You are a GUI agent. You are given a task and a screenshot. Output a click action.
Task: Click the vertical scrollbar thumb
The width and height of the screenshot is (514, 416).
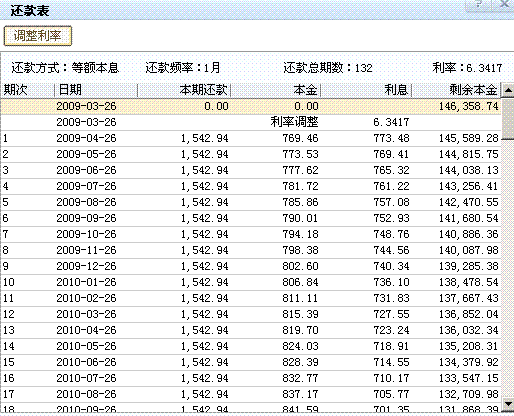point(508,119)
